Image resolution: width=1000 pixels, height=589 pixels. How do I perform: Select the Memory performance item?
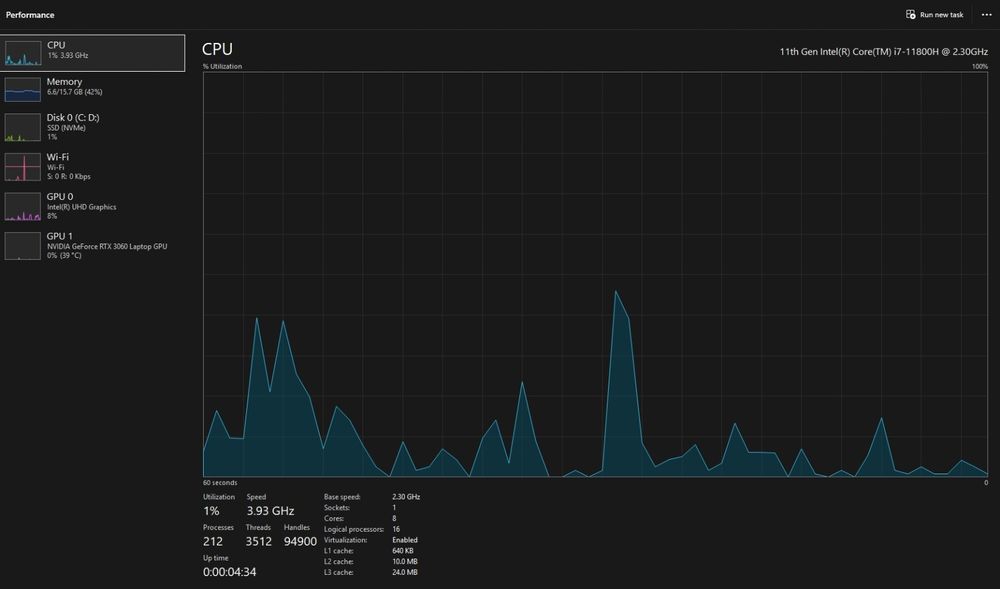tap(92, 89)
